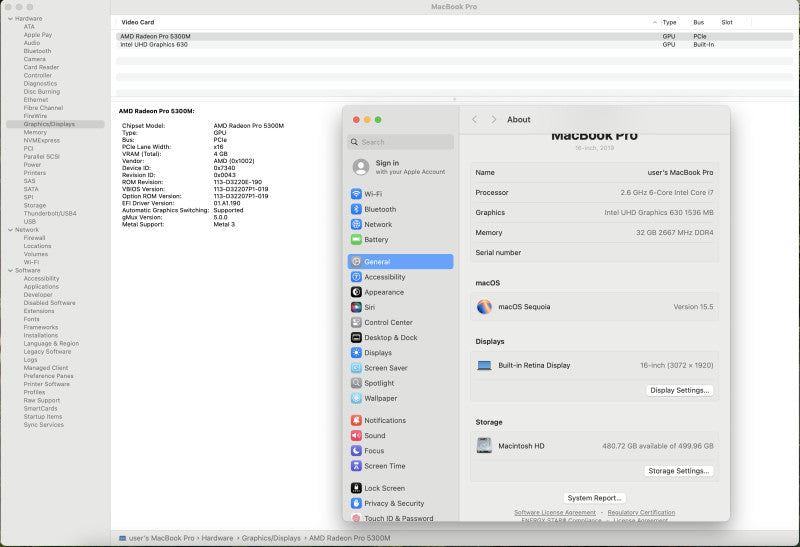Select Firewall under Network

click(x=34, y=238)
